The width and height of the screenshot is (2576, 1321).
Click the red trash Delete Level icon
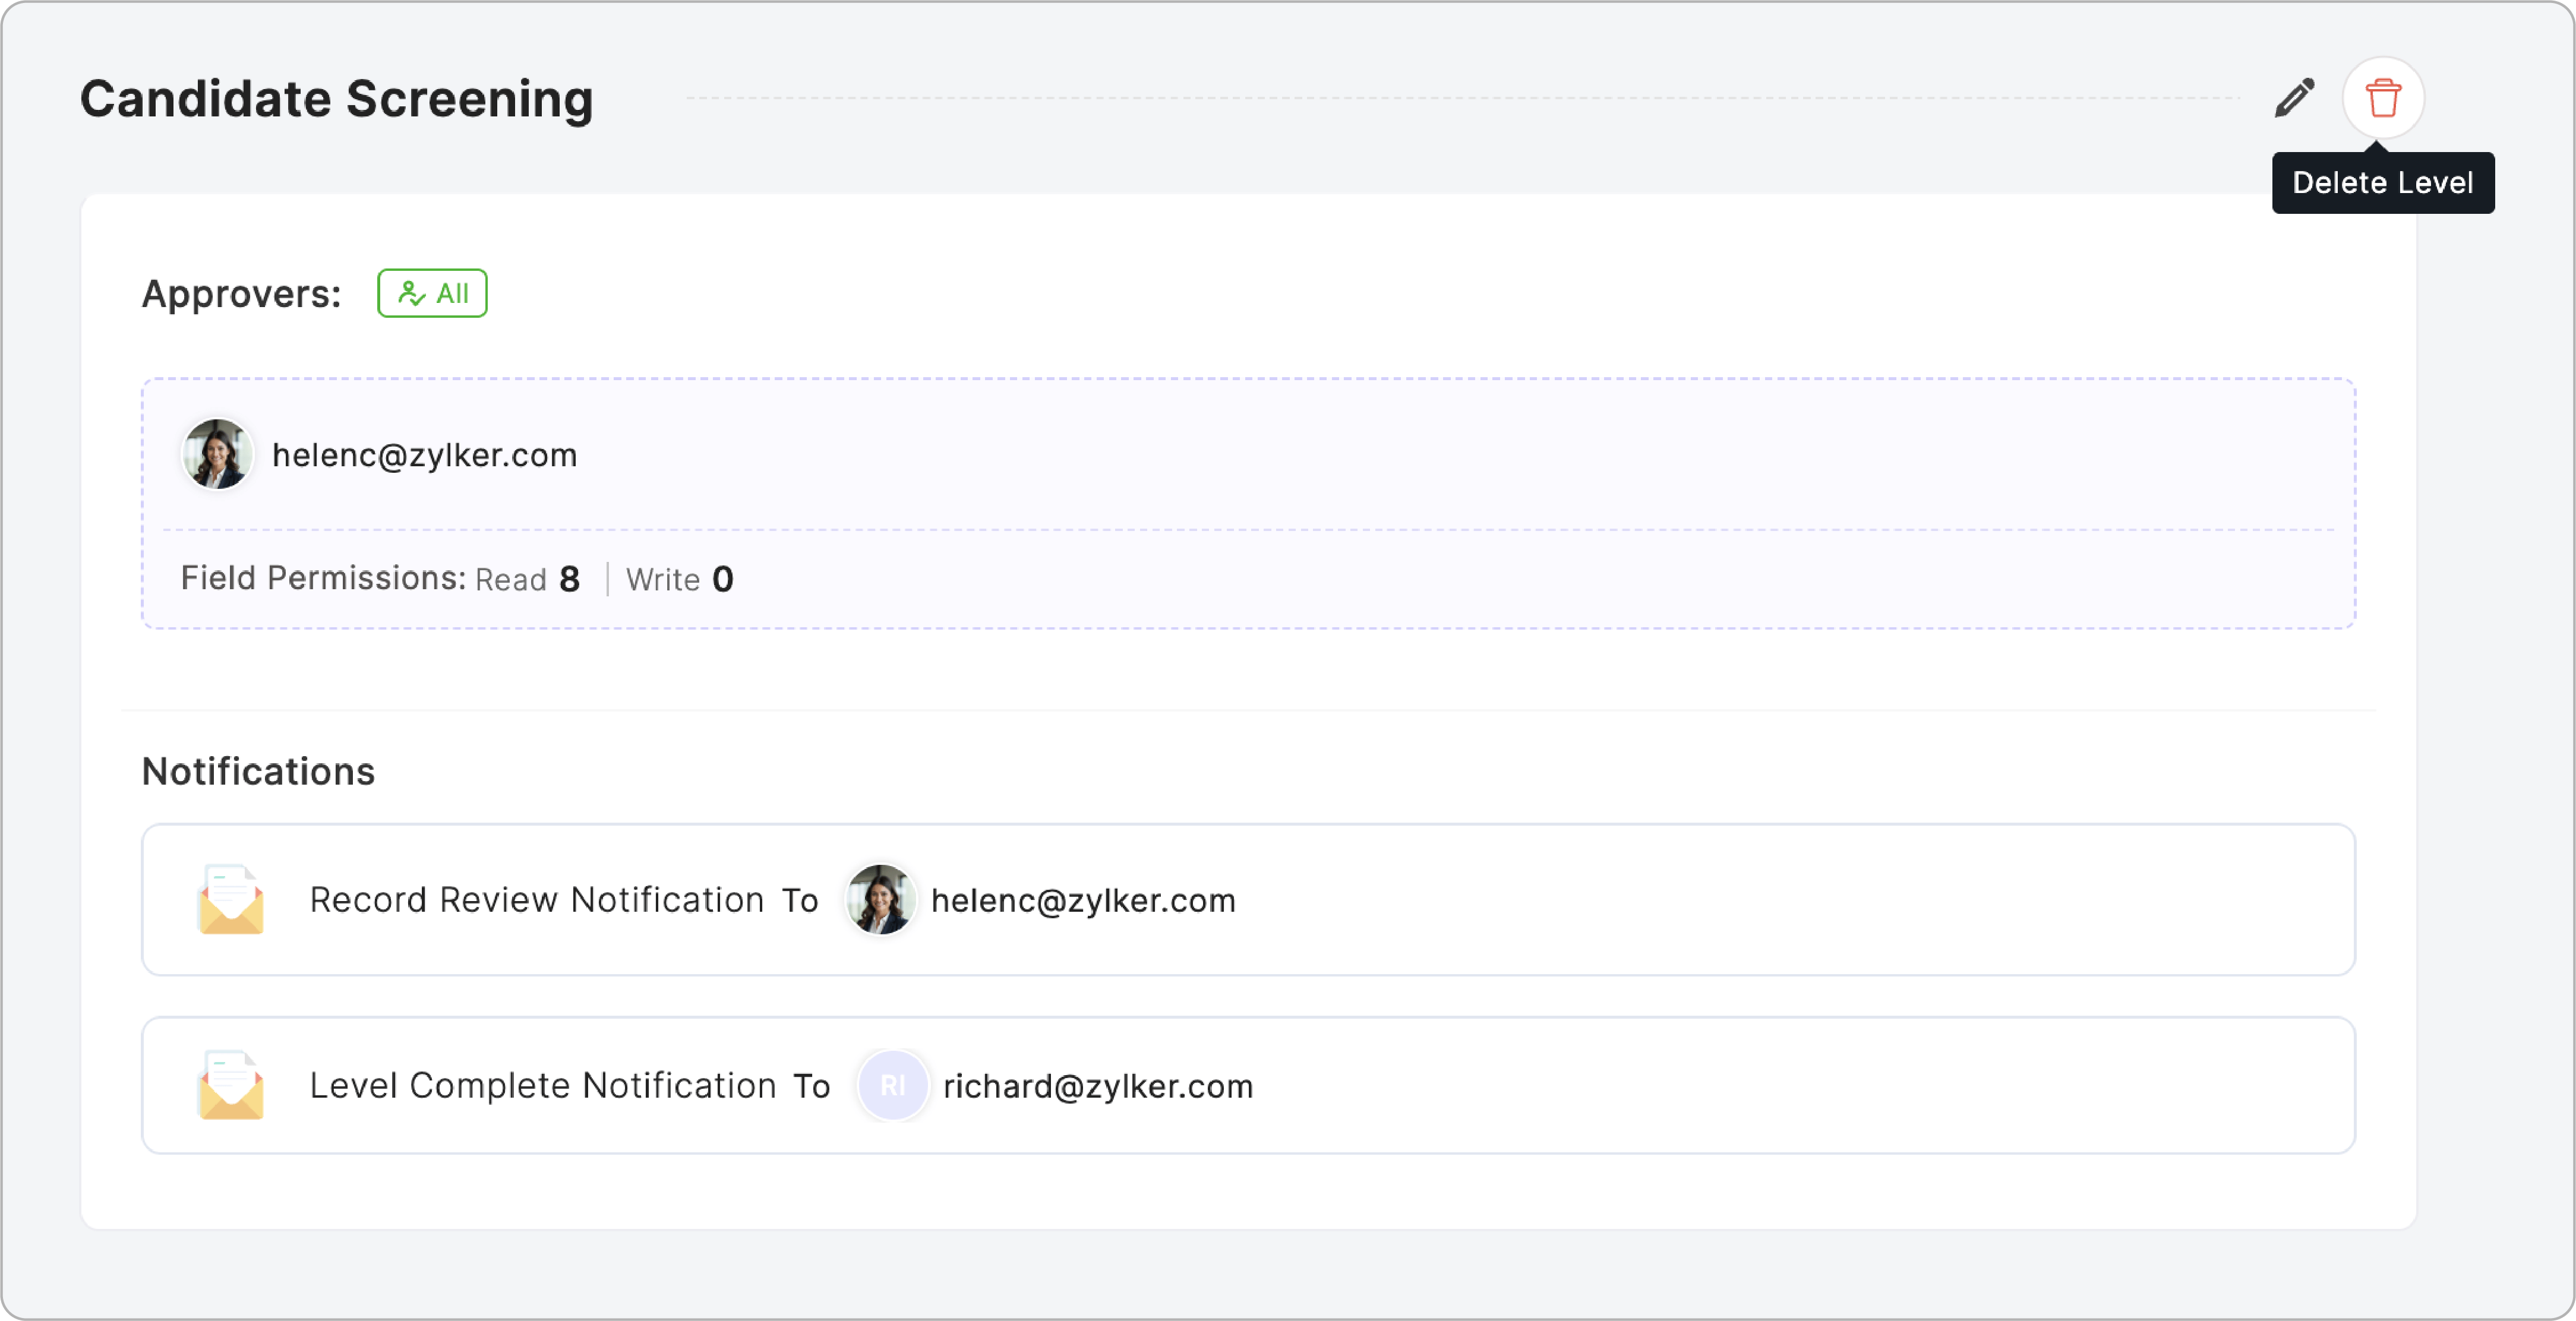coord(2383,98)
